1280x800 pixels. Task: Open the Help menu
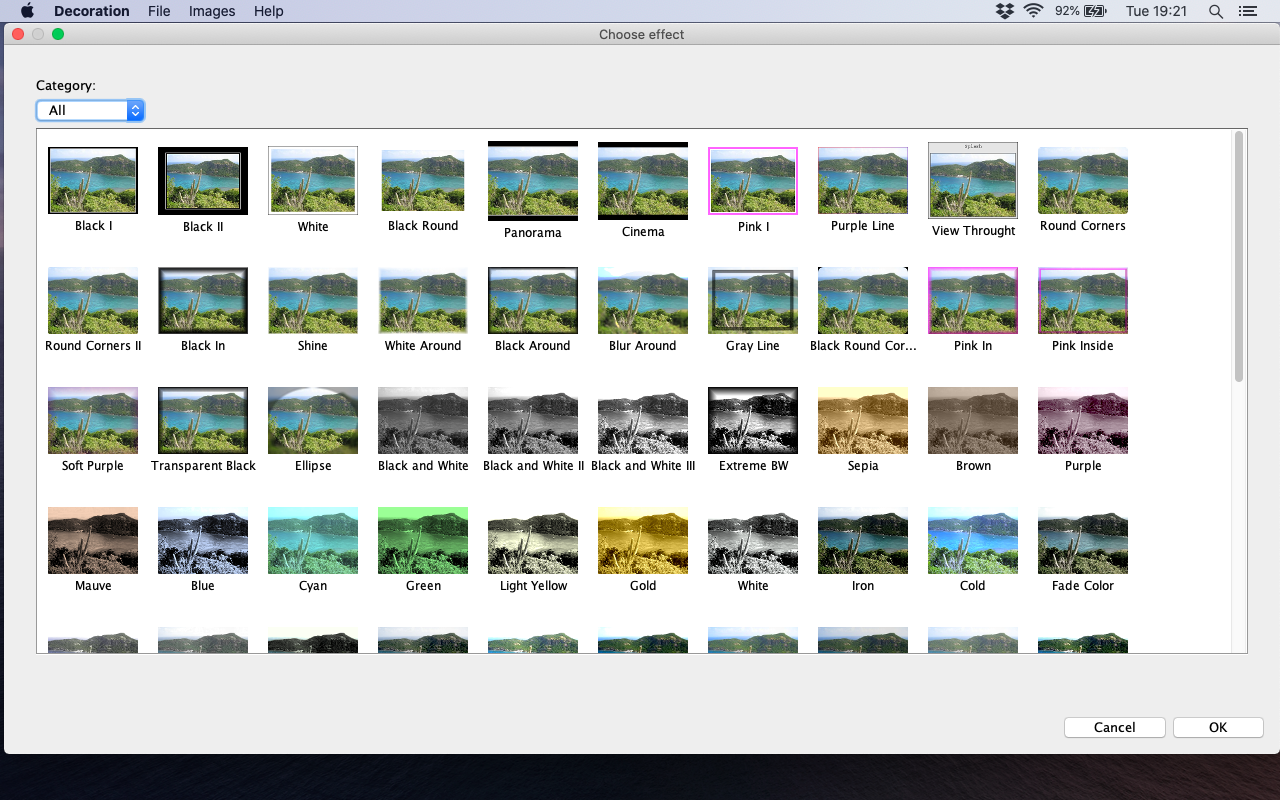[268, 11]
